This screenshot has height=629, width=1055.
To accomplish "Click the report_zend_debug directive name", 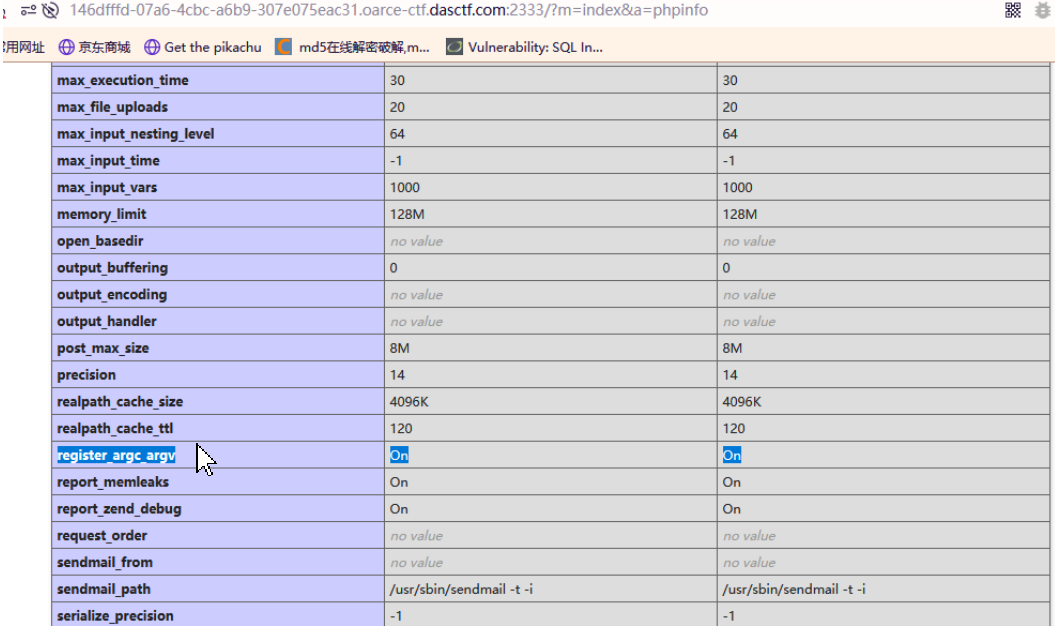I will click(x=119, y=509).
